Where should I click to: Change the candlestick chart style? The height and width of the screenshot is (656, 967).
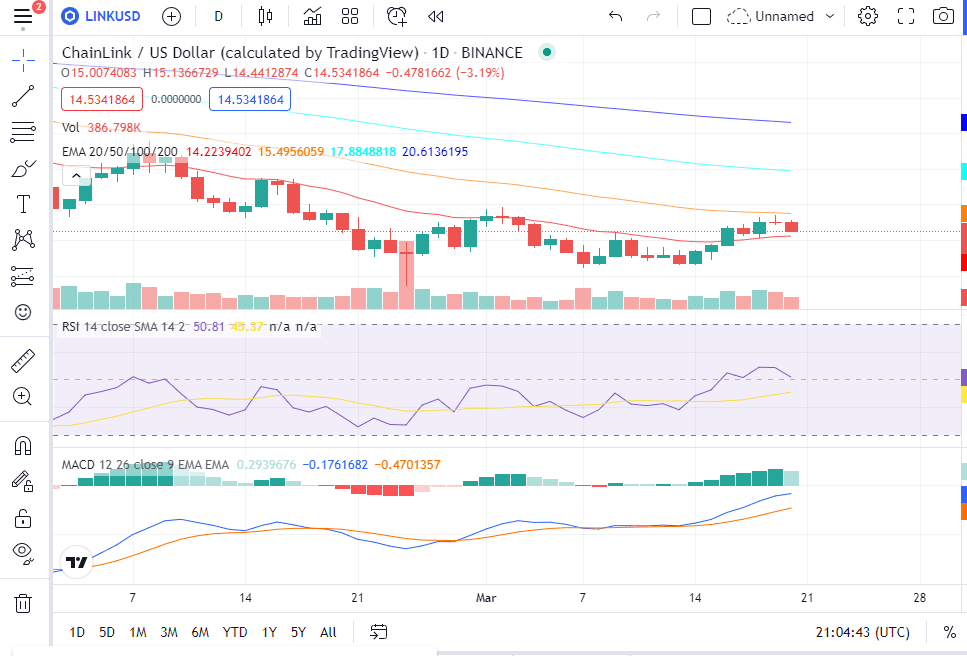pyautogui.click(x=265, y=17)
